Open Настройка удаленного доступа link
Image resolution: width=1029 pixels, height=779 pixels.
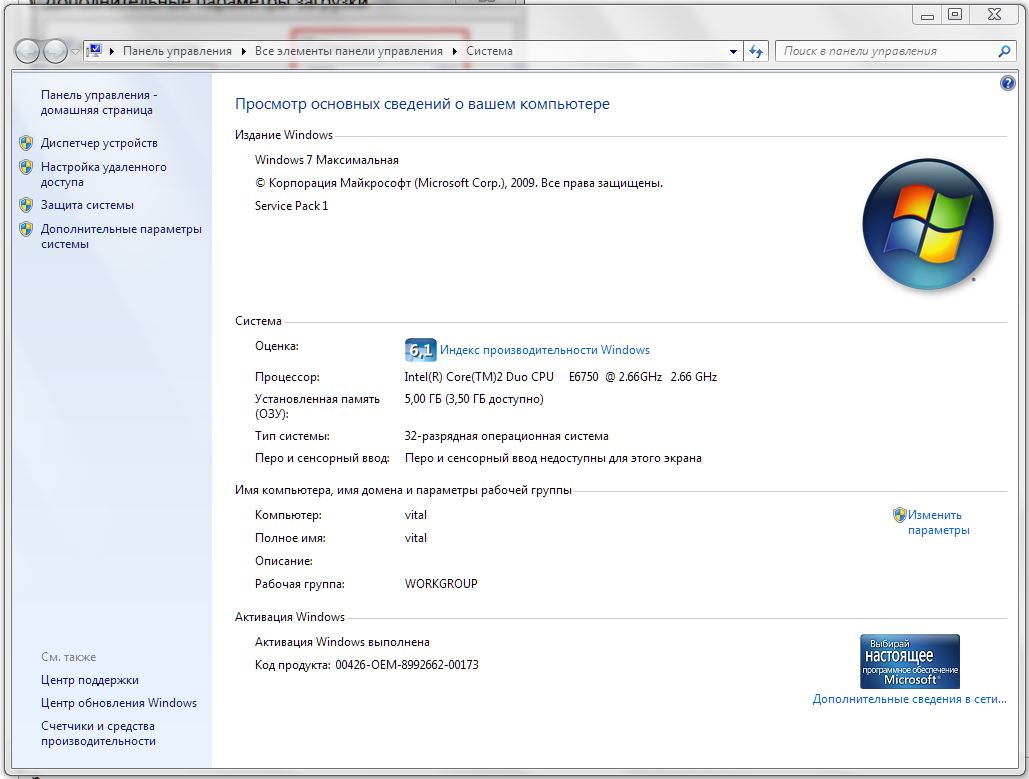click(104, 175)
